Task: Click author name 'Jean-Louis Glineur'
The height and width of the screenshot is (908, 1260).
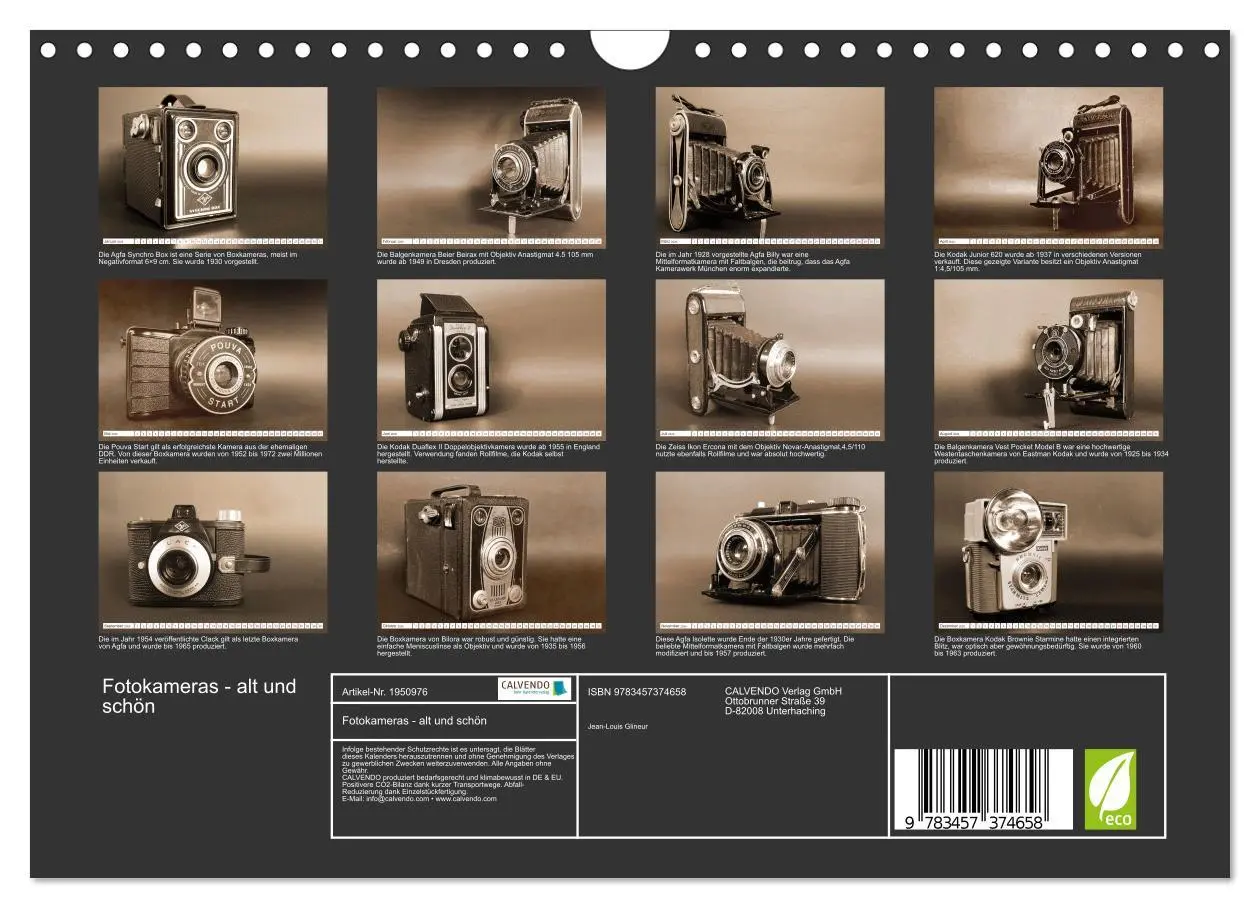Action: pyautogui.click(x=617, y=727)
